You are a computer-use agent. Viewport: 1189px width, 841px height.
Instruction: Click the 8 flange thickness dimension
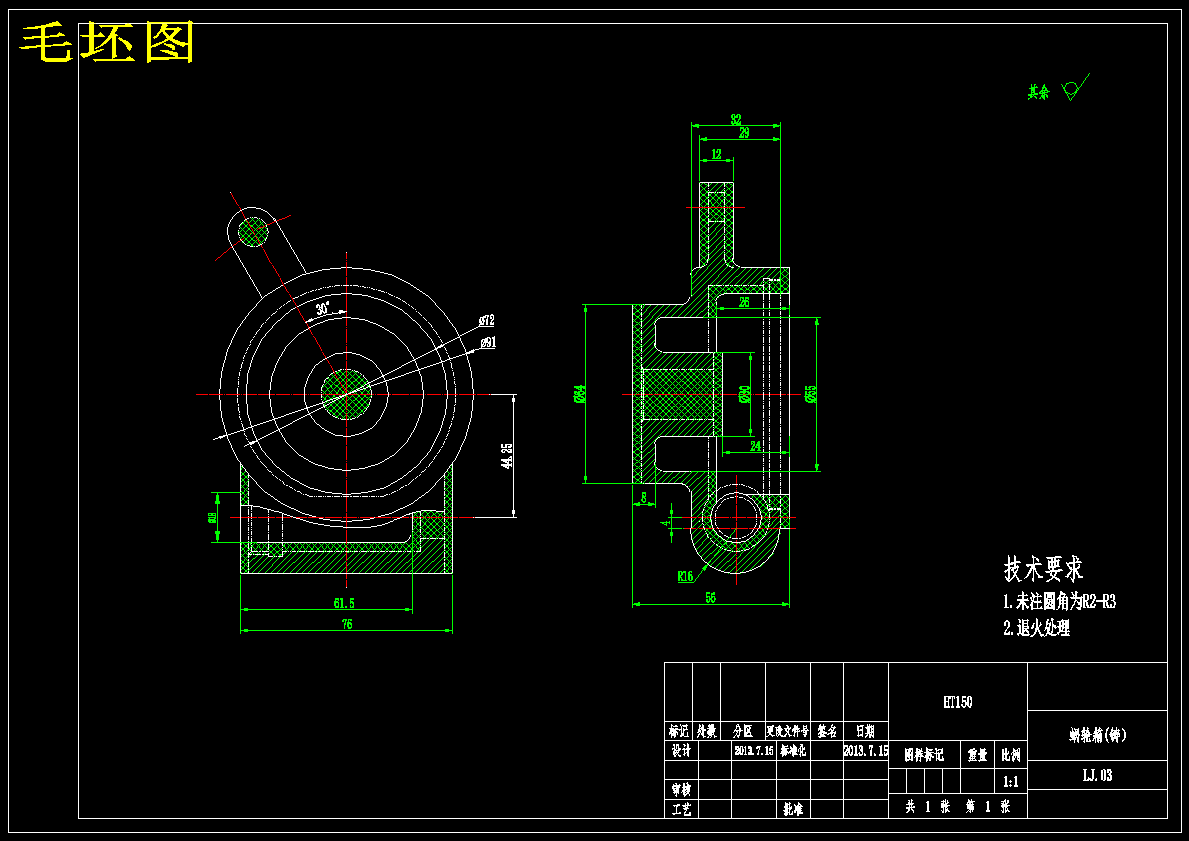(644, 497)
